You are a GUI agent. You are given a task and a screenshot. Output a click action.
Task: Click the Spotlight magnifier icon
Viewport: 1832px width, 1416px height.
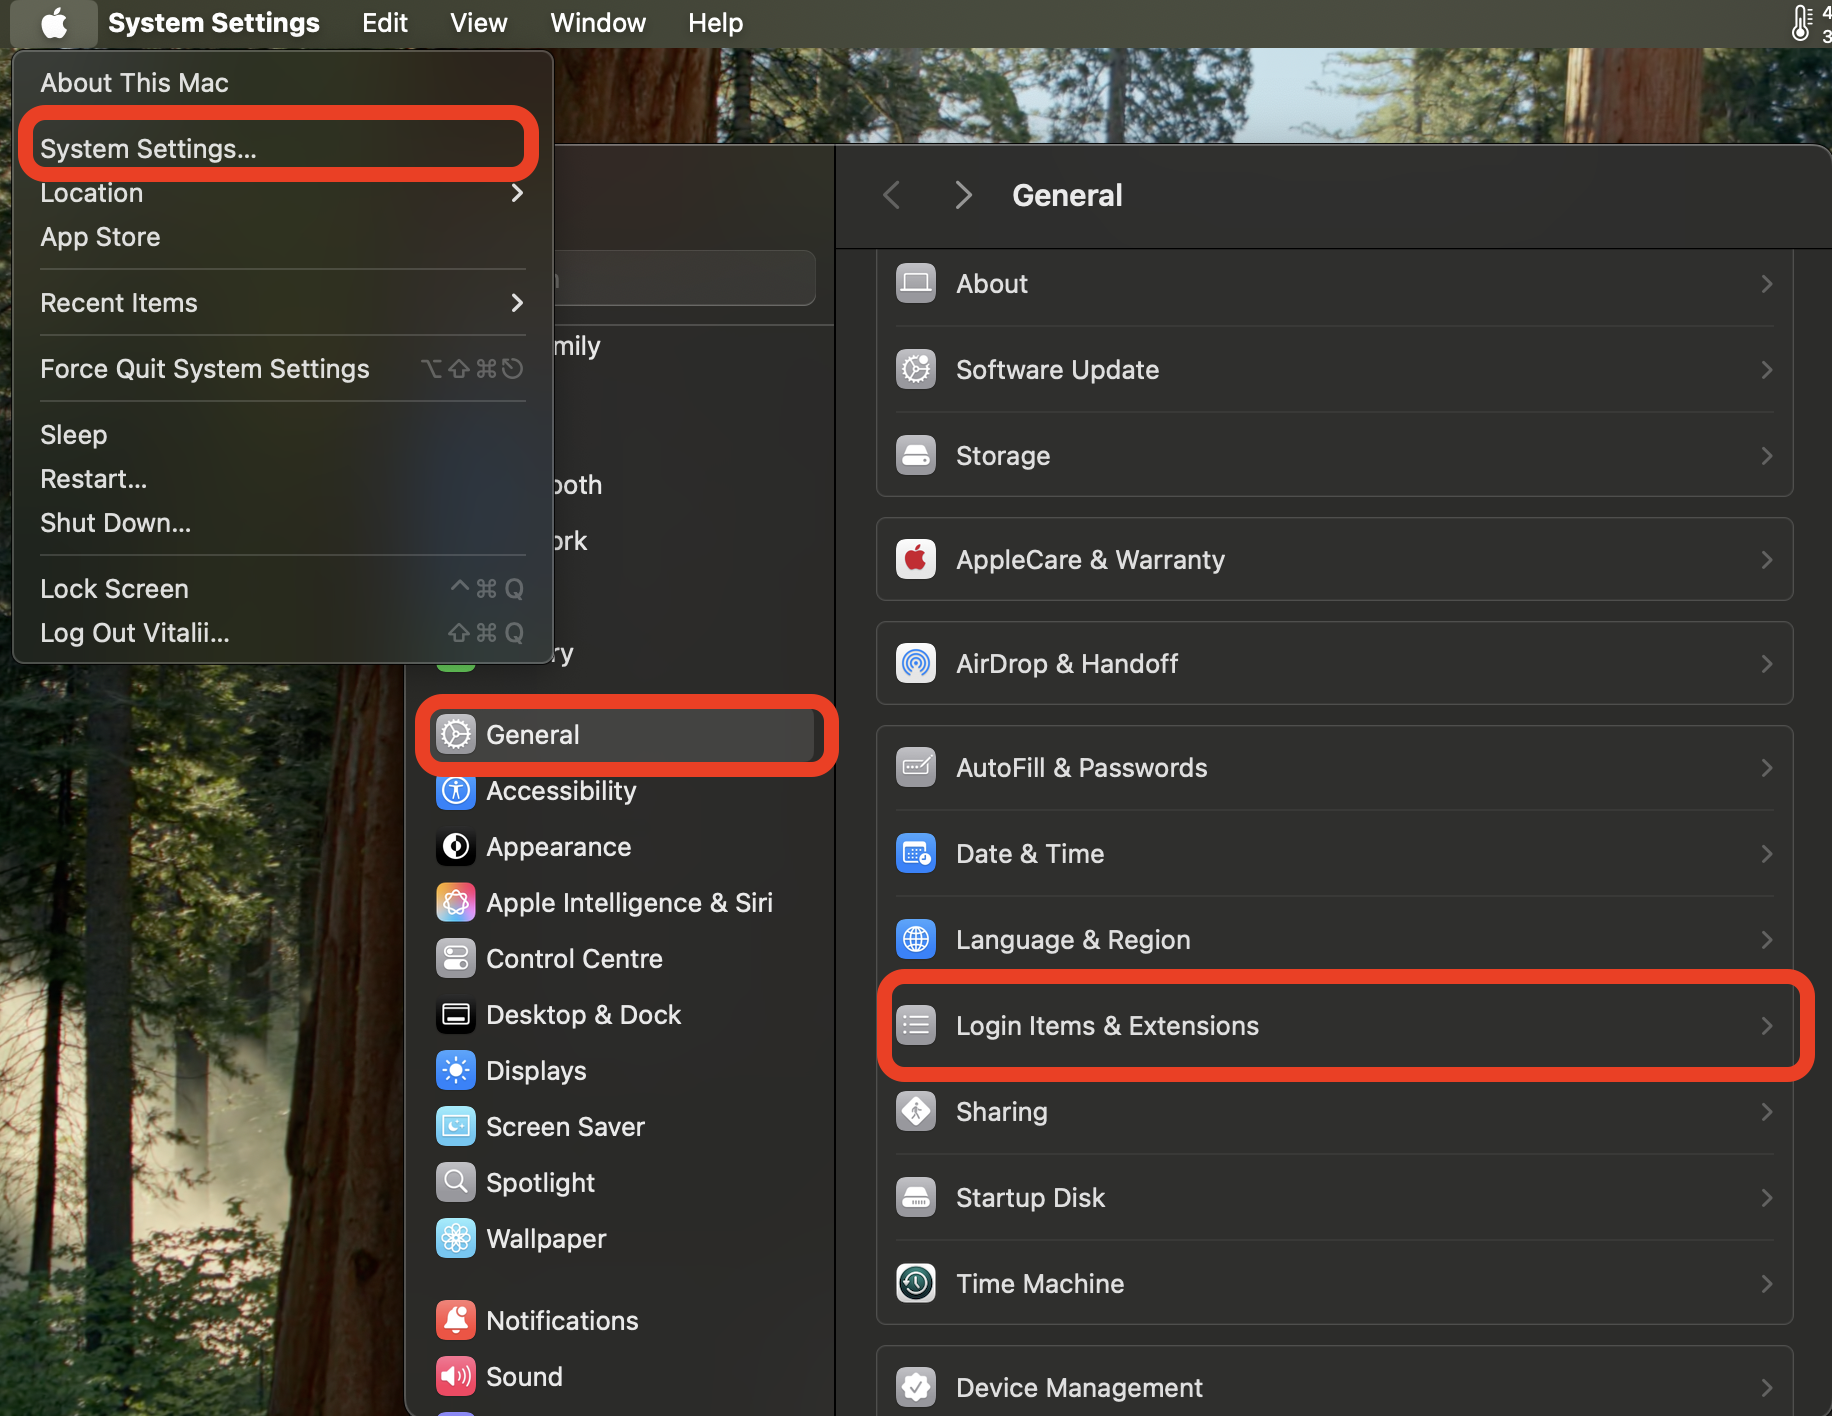(x=456, y=1182)
